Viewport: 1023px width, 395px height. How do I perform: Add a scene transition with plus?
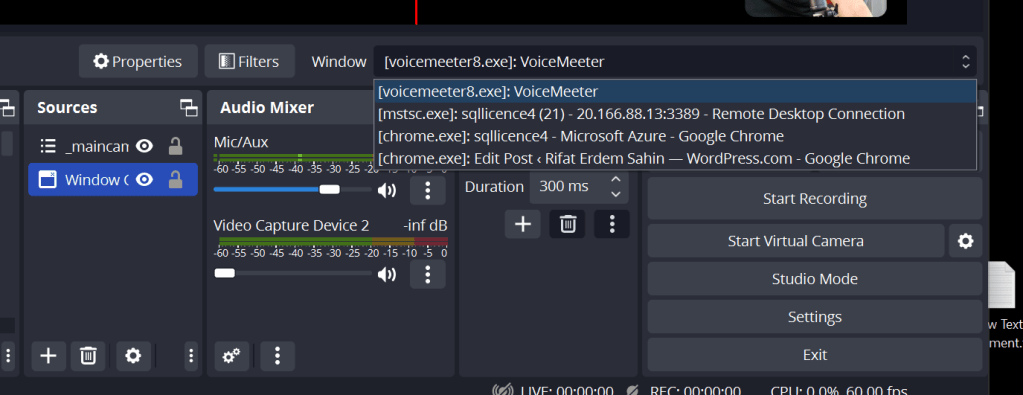[x=523, y=224]
